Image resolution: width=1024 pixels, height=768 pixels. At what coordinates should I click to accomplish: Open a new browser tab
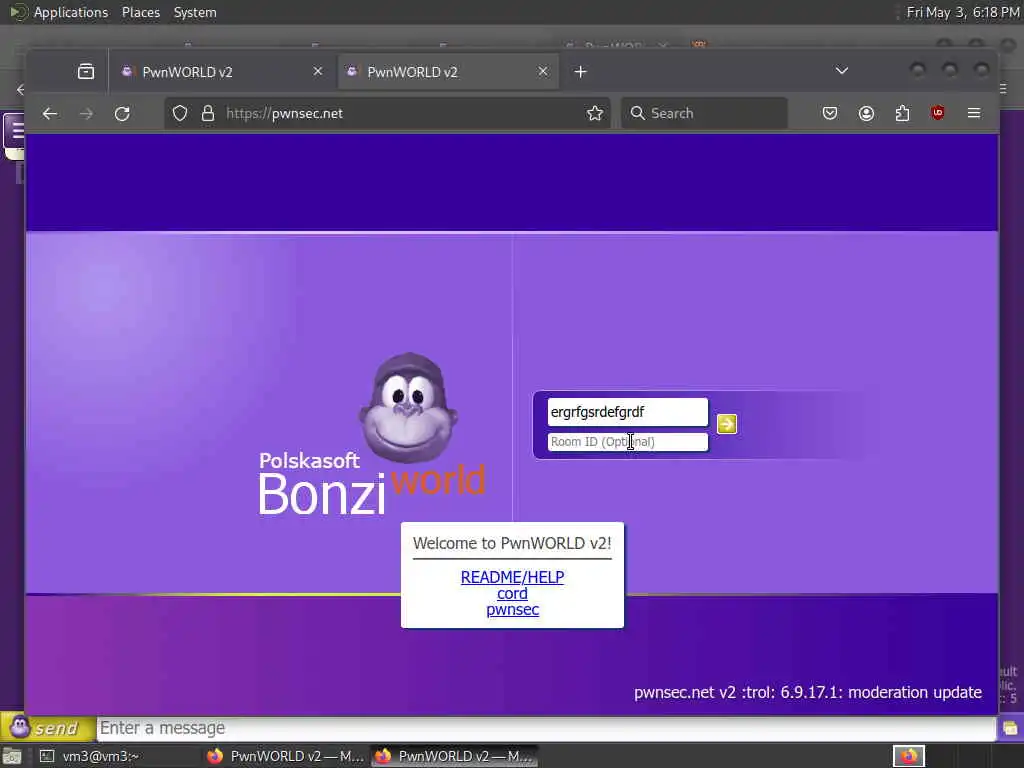(x=581, y=72)
